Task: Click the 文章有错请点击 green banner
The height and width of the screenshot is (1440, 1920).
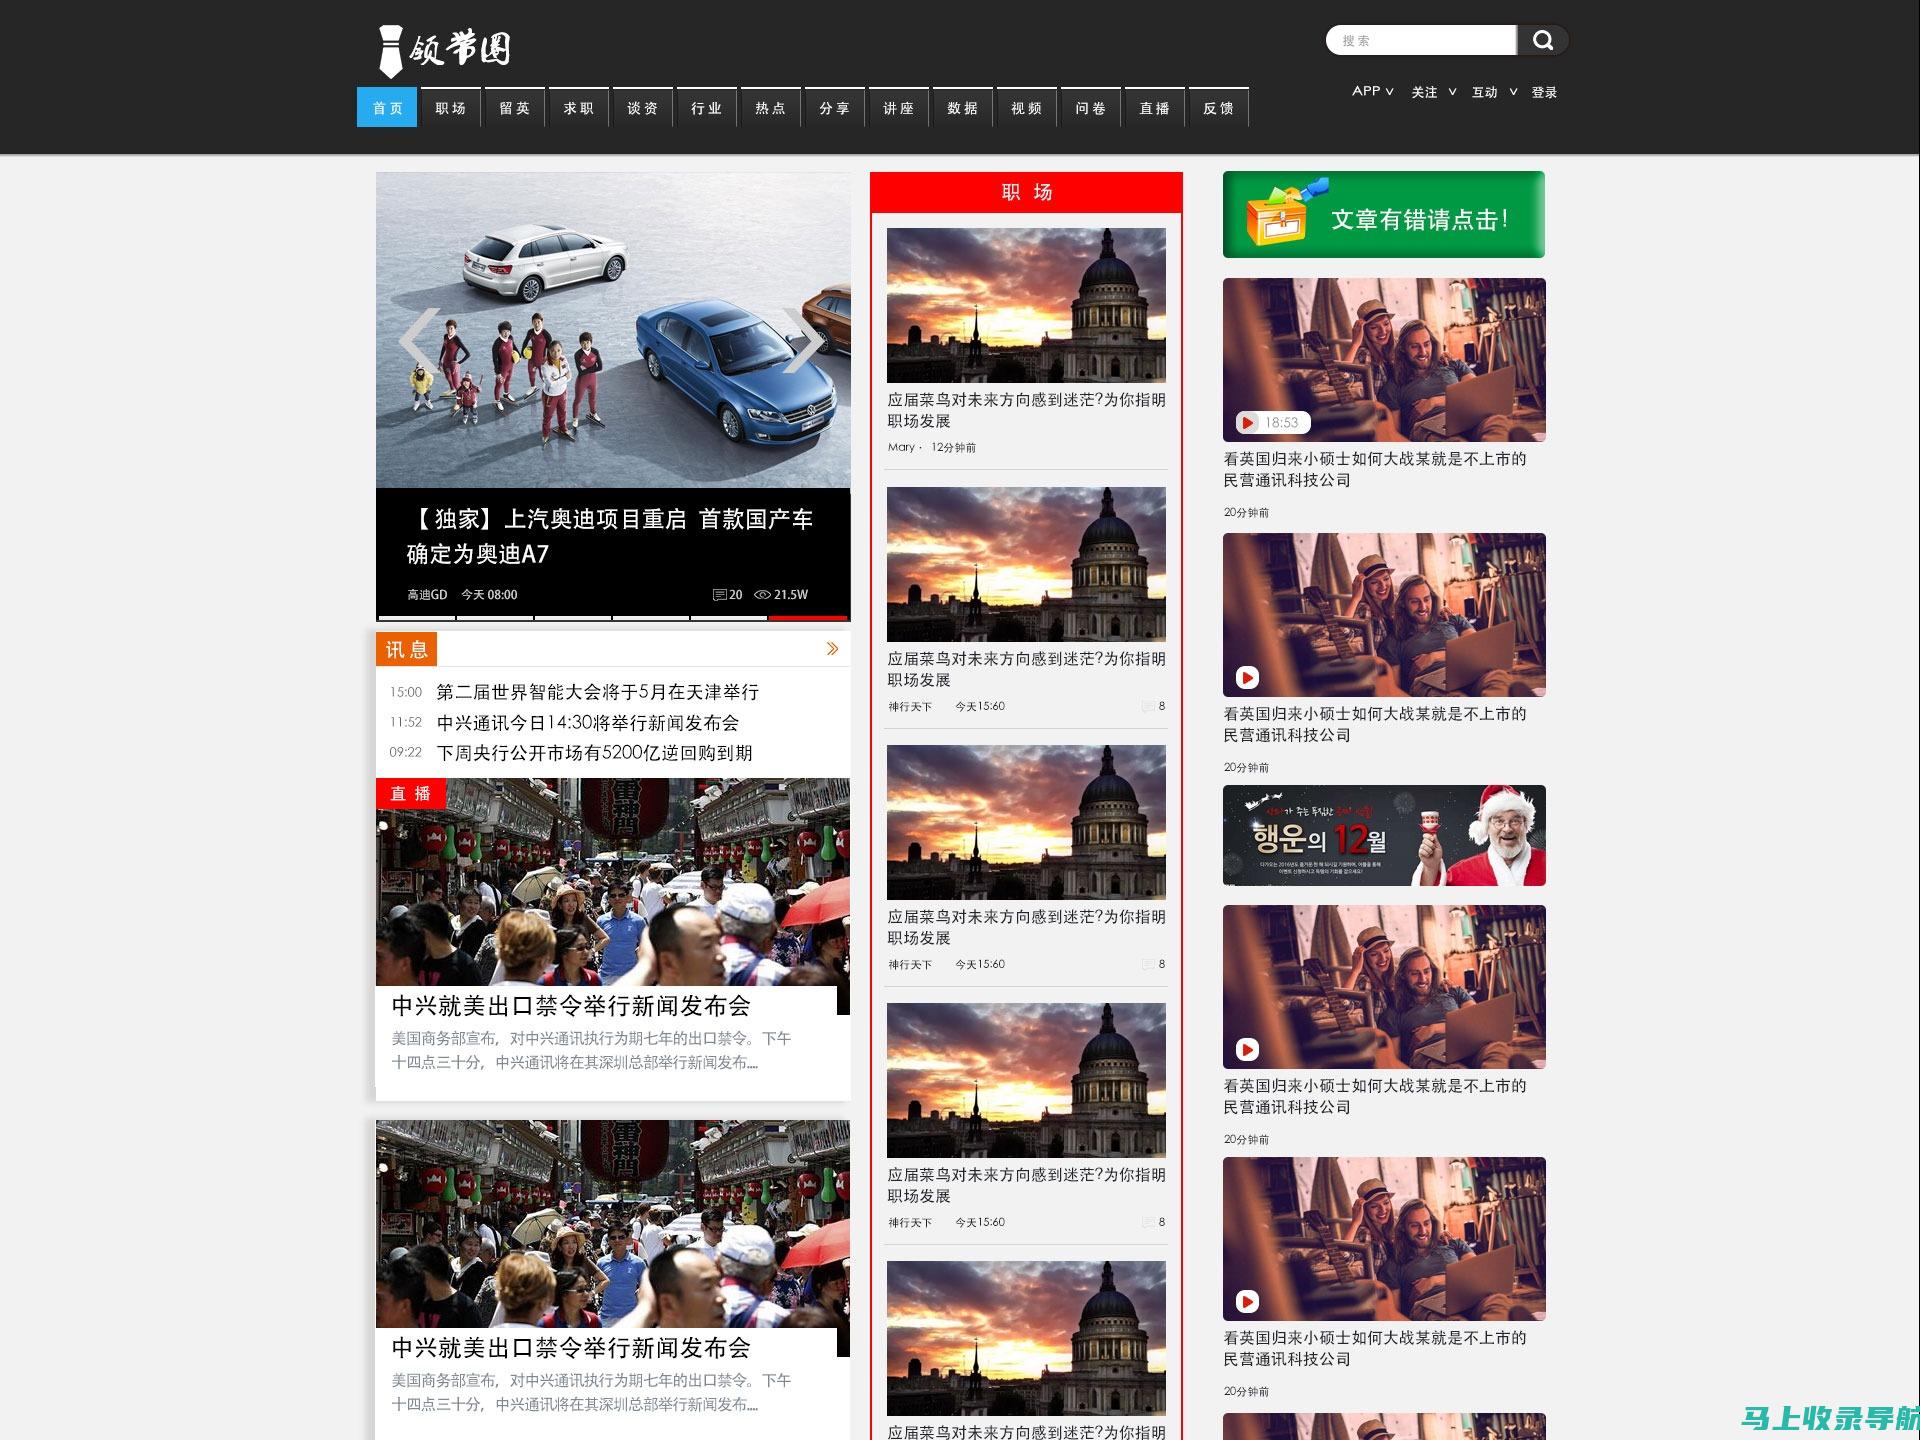Action: pos(1384,214)
